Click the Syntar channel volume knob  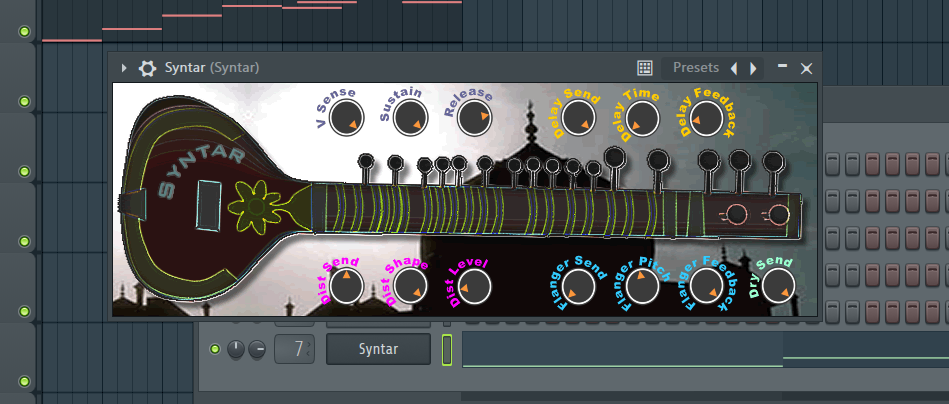(257, 349)
